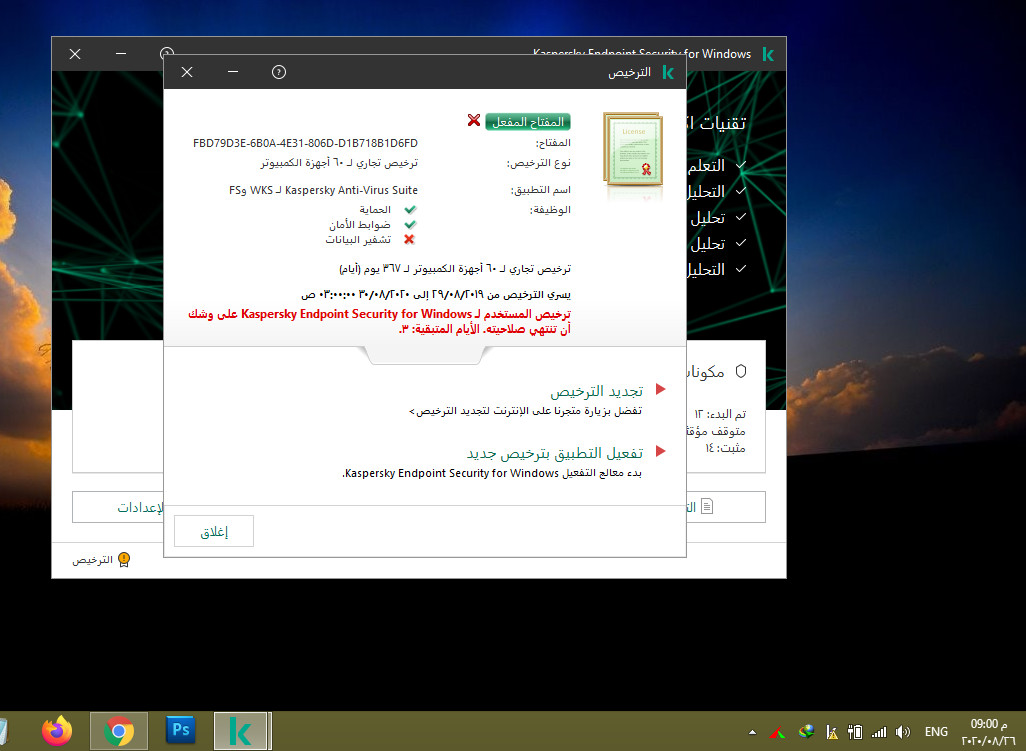The width and height of the screenshot is (1026, 751).
Task: Click the Kaspersky K logo in License titlebar
Action: (x=667, y=73)
